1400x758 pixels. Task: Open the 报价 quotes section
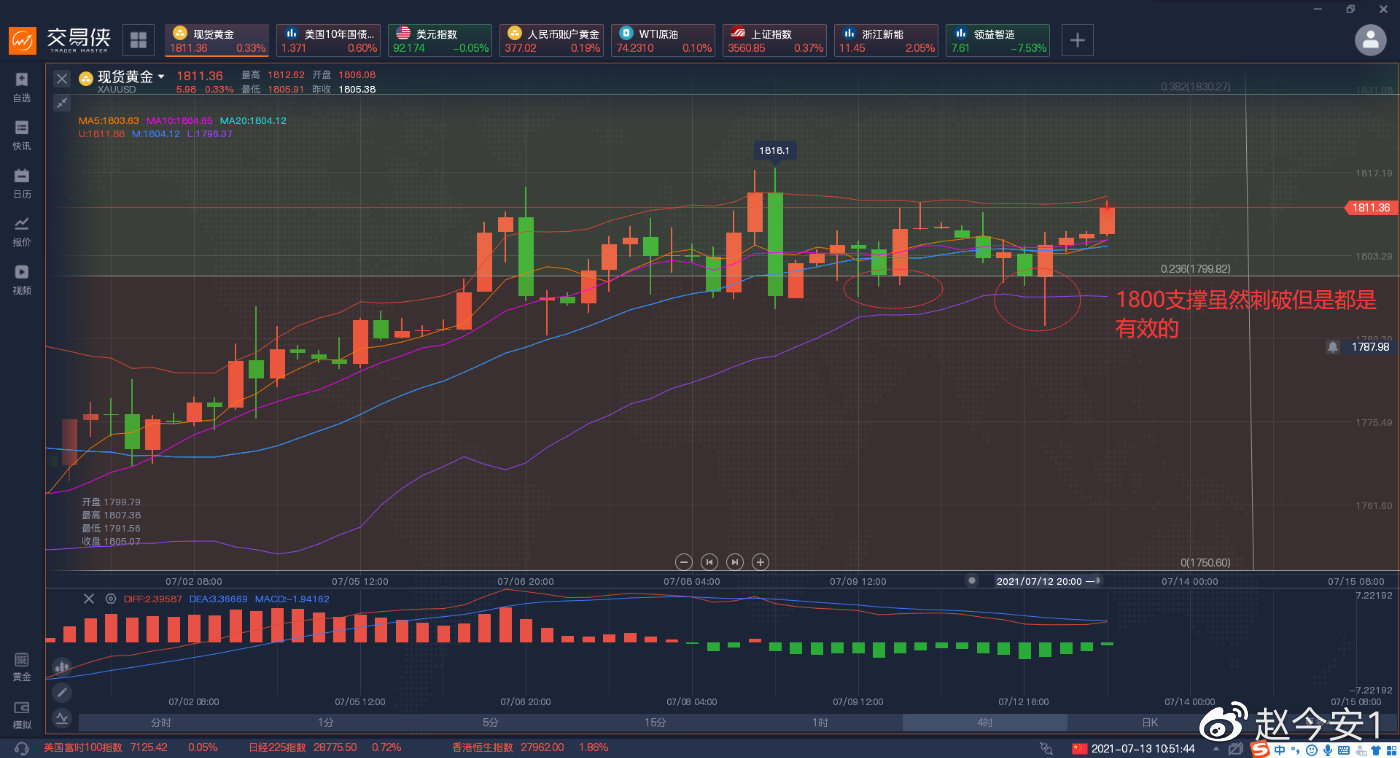coord(21,231)
